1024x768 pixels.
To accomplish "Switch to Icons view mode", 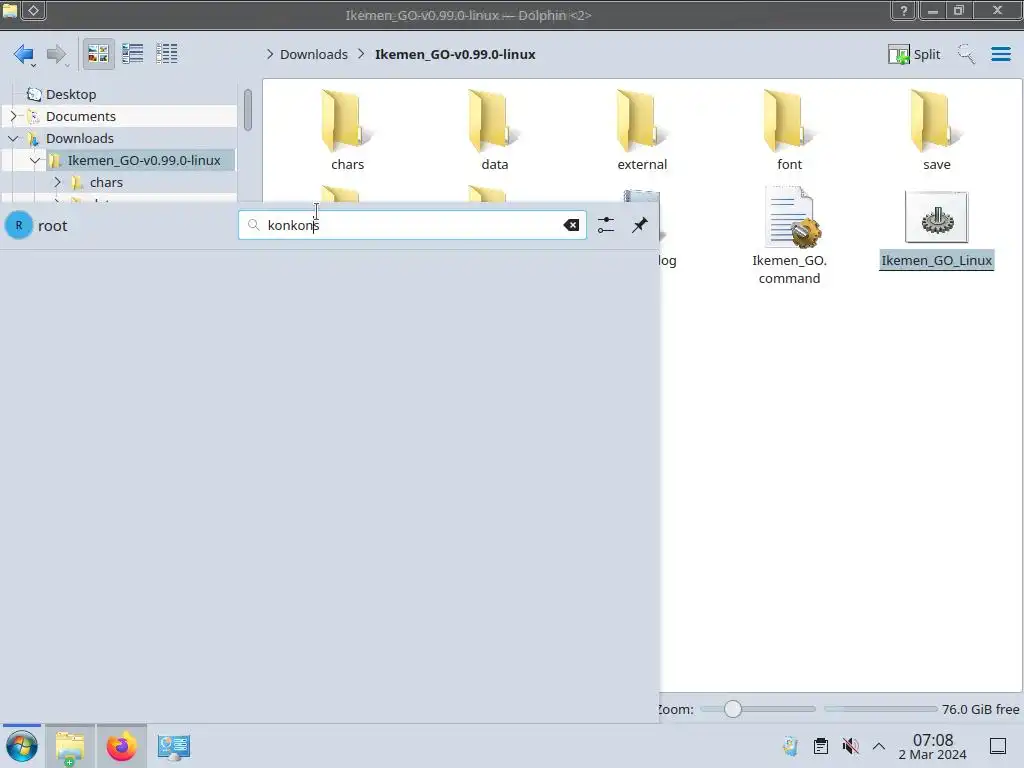I will pyautogui.click(x=98, y=54).
